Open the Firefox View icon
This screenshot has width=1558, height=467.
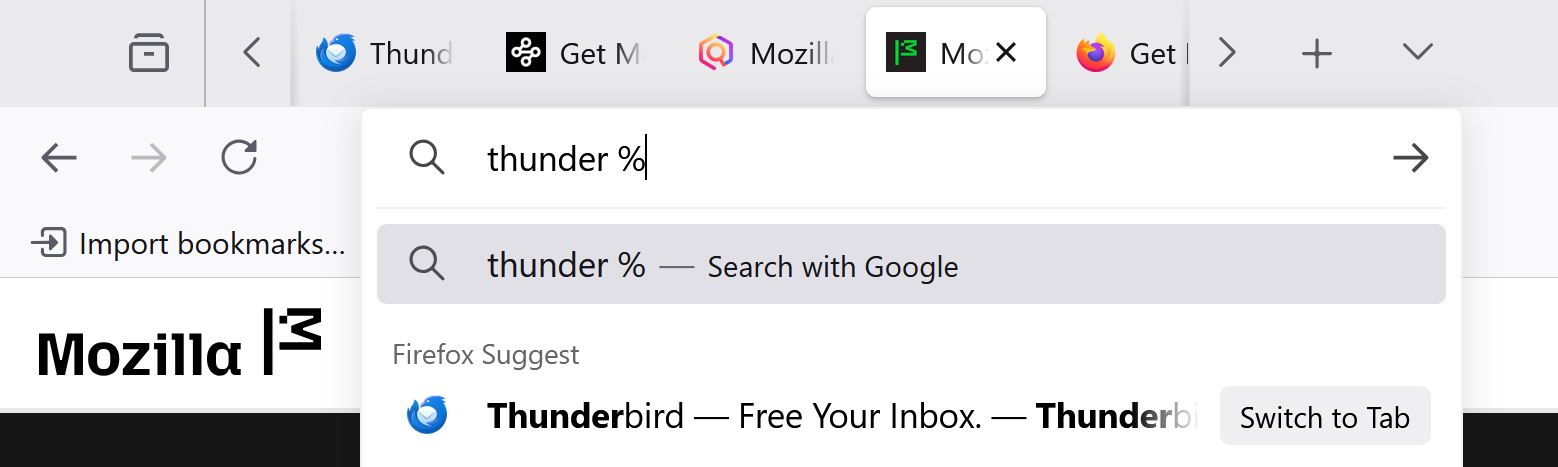tap(149, 53)
